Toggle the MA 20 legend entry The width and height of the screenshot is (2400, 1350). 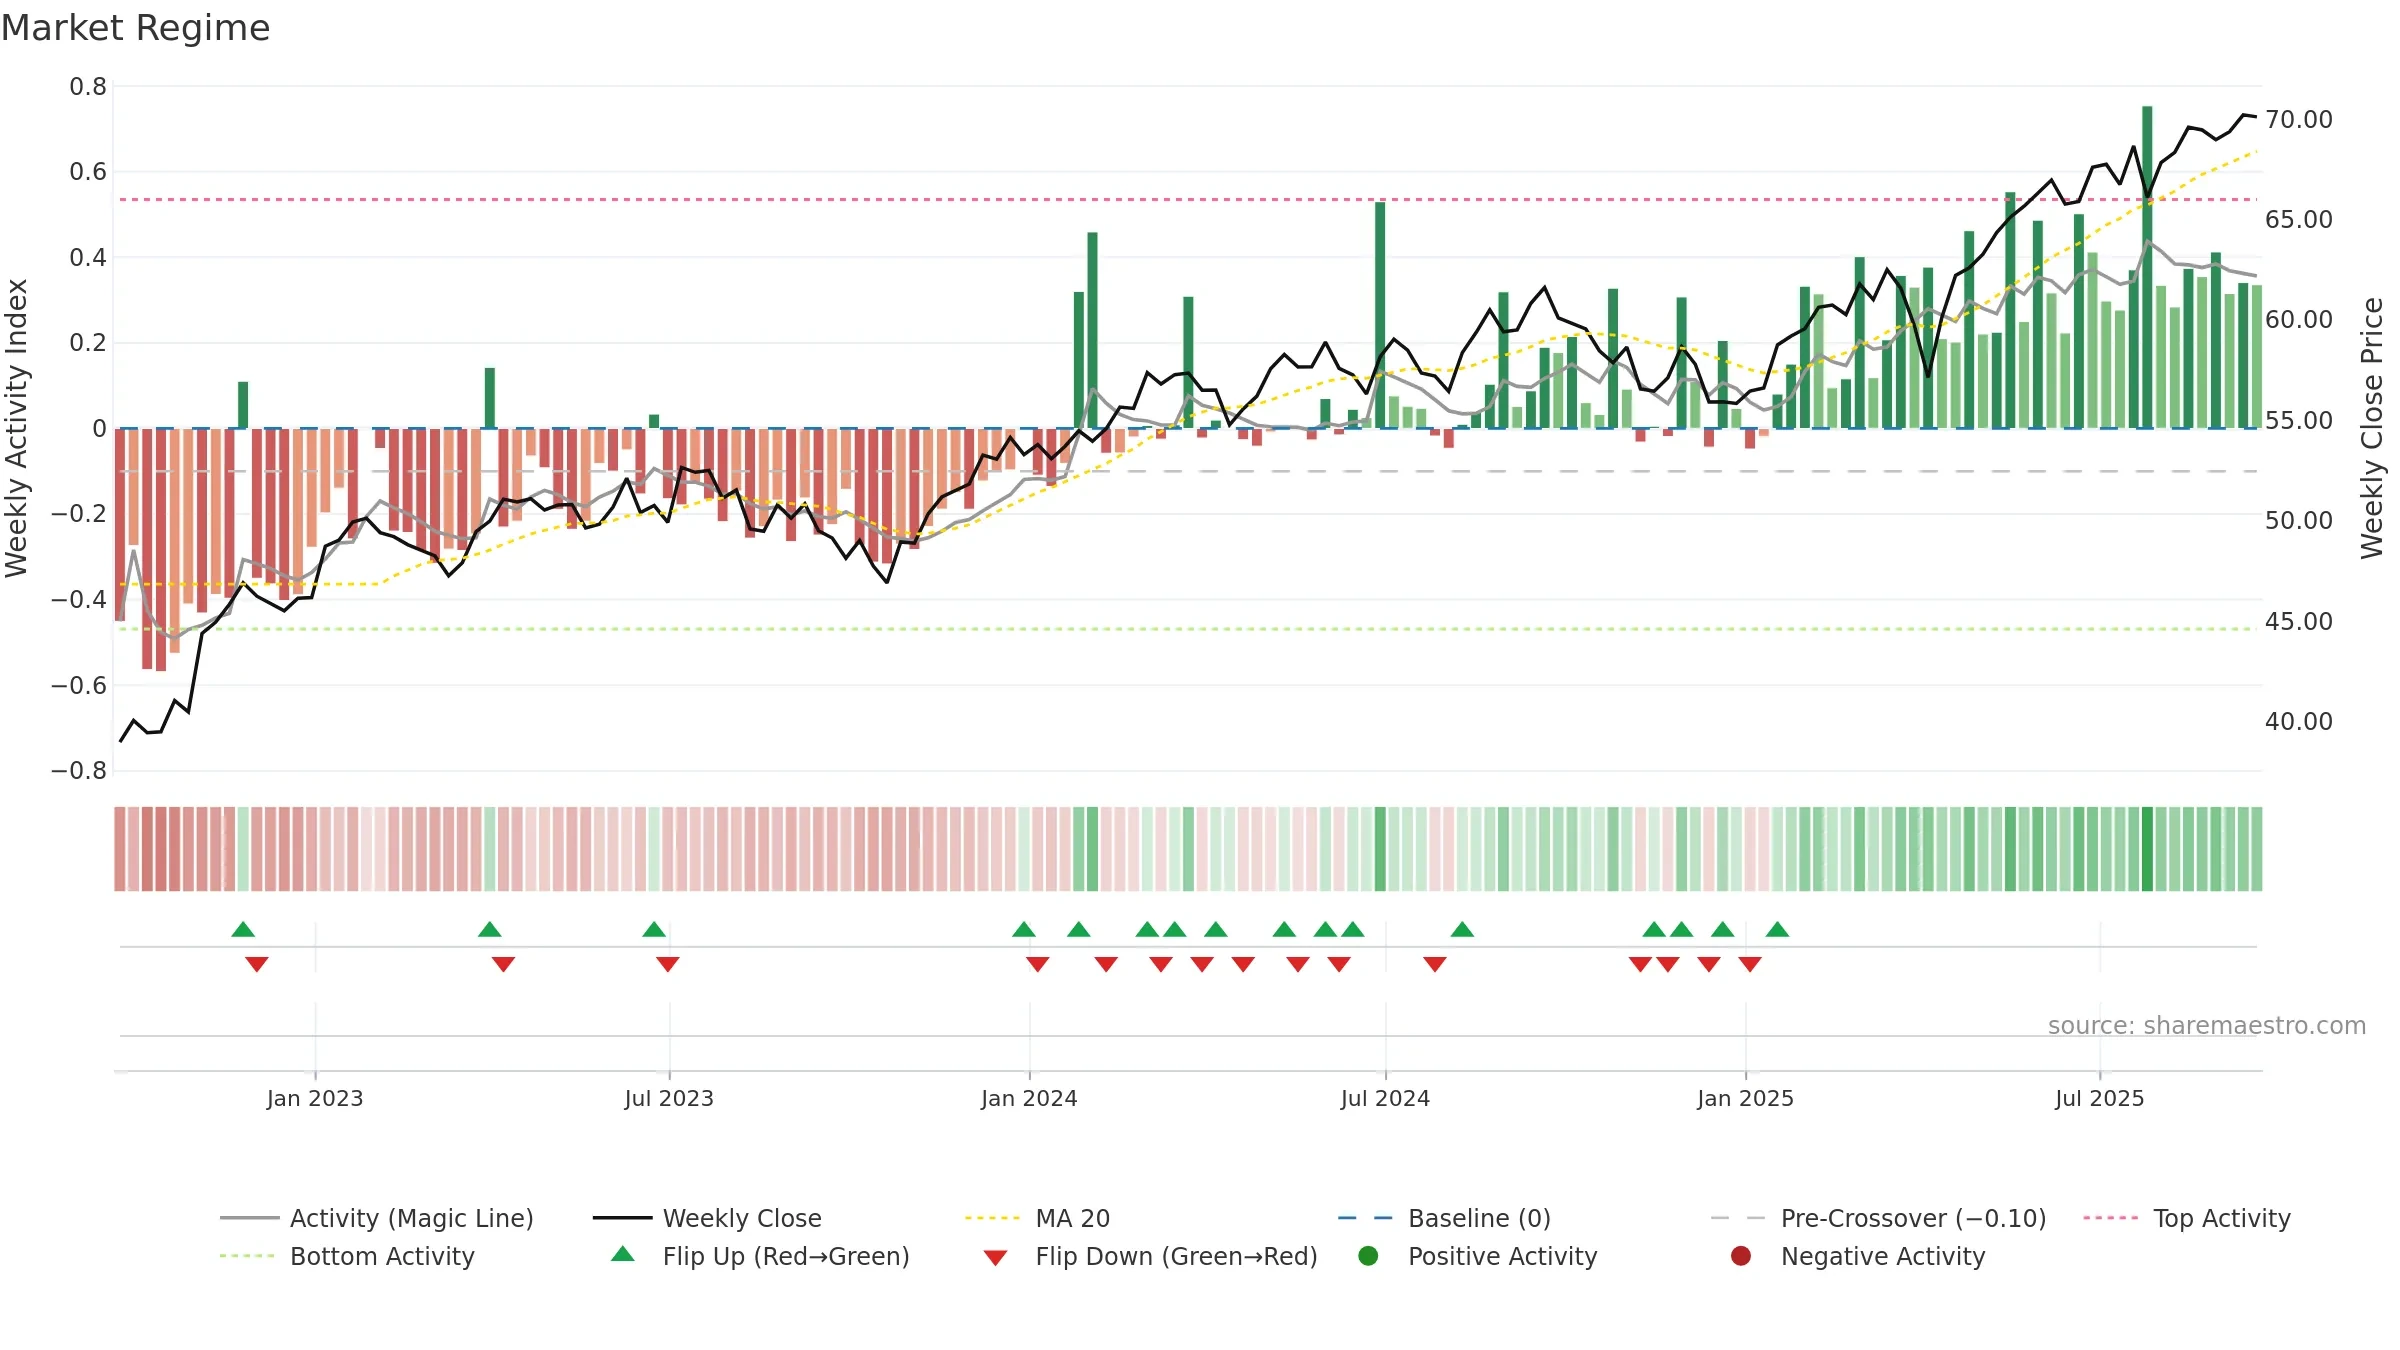tap(1037, 1218)
